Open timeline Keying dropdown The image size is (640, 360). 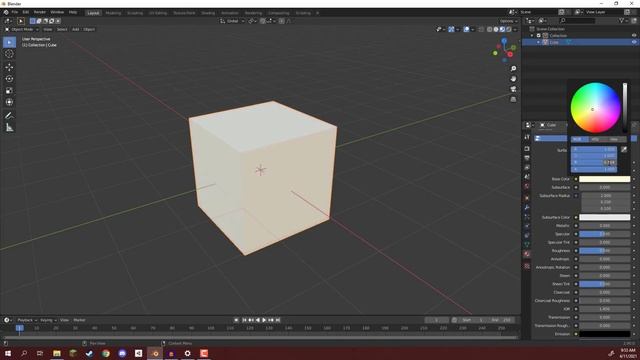[48, 320]
